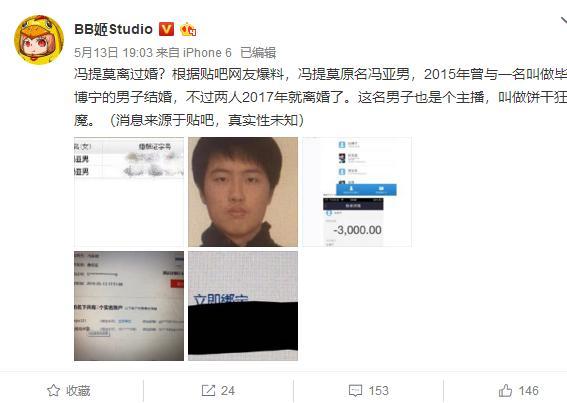Screen dimensions: 567x403
Task: Click the membership crown badge icon
Action: [x=188, y=29]
